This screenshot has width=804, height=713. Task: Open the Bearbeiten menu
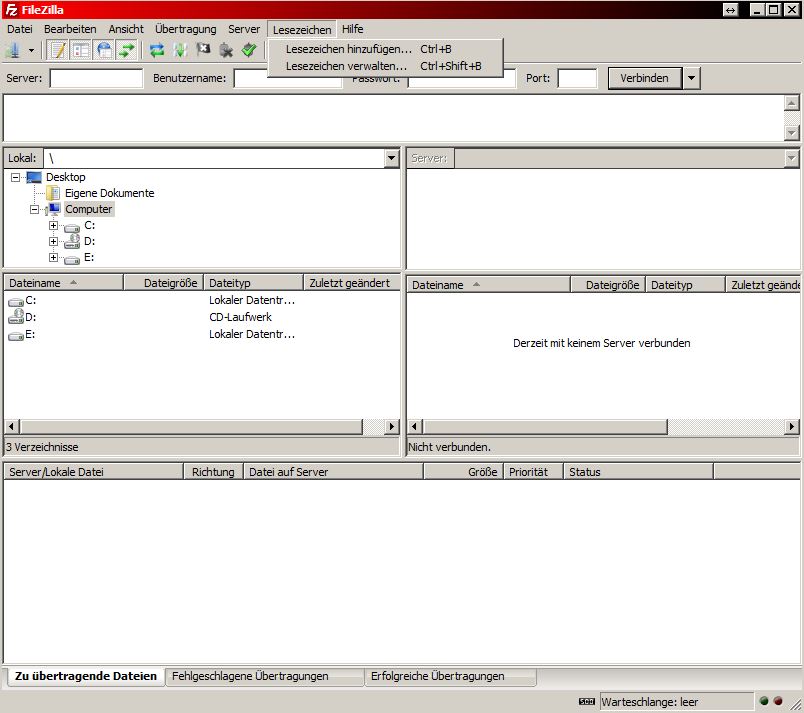click(70, 29)
